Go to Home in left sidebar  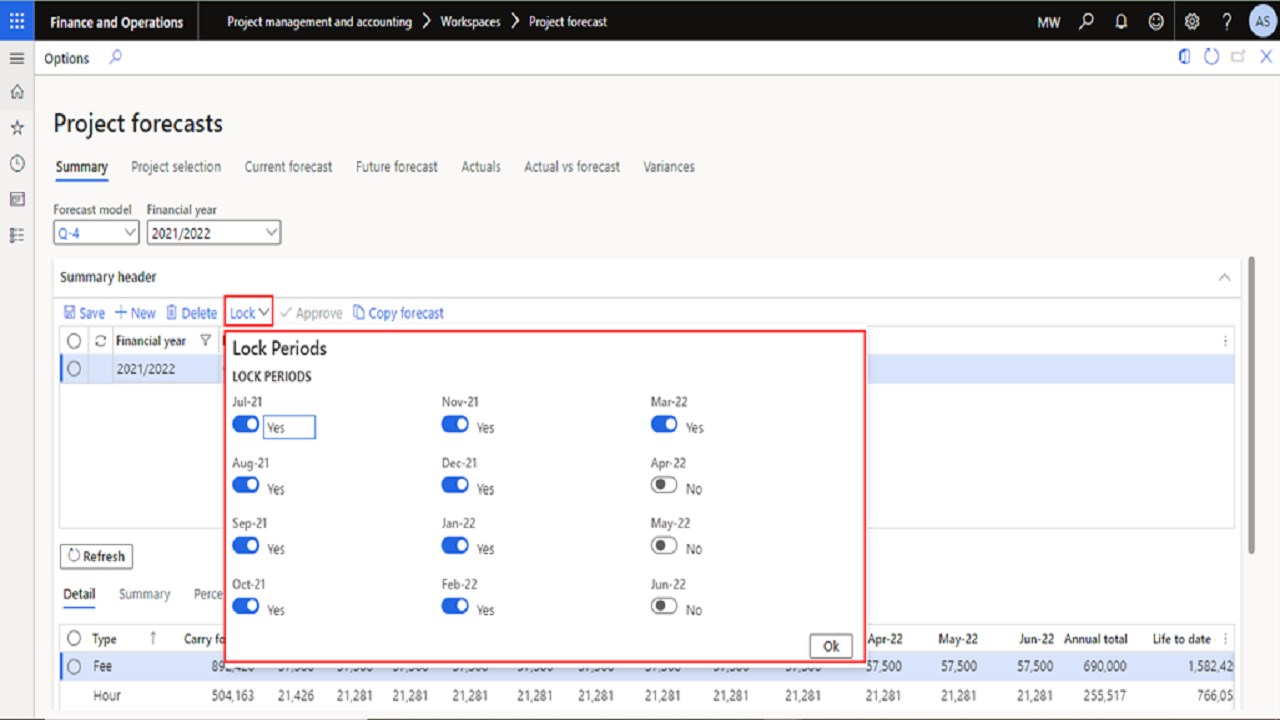point(17,92)
